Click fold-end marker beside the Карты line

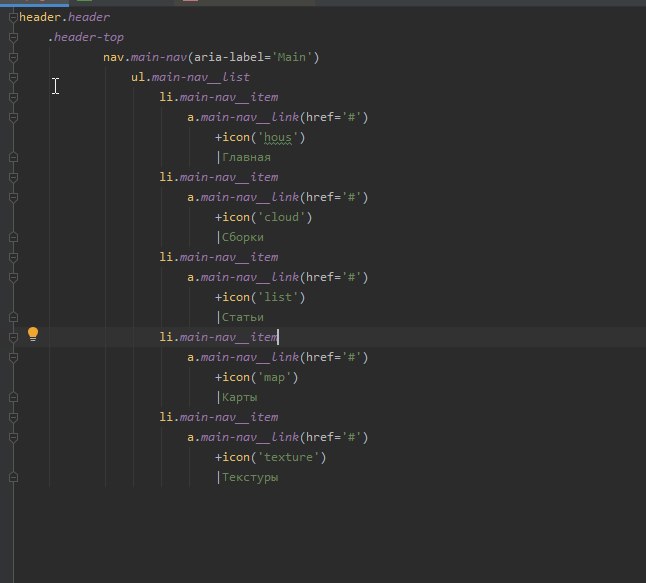(13, 398)
